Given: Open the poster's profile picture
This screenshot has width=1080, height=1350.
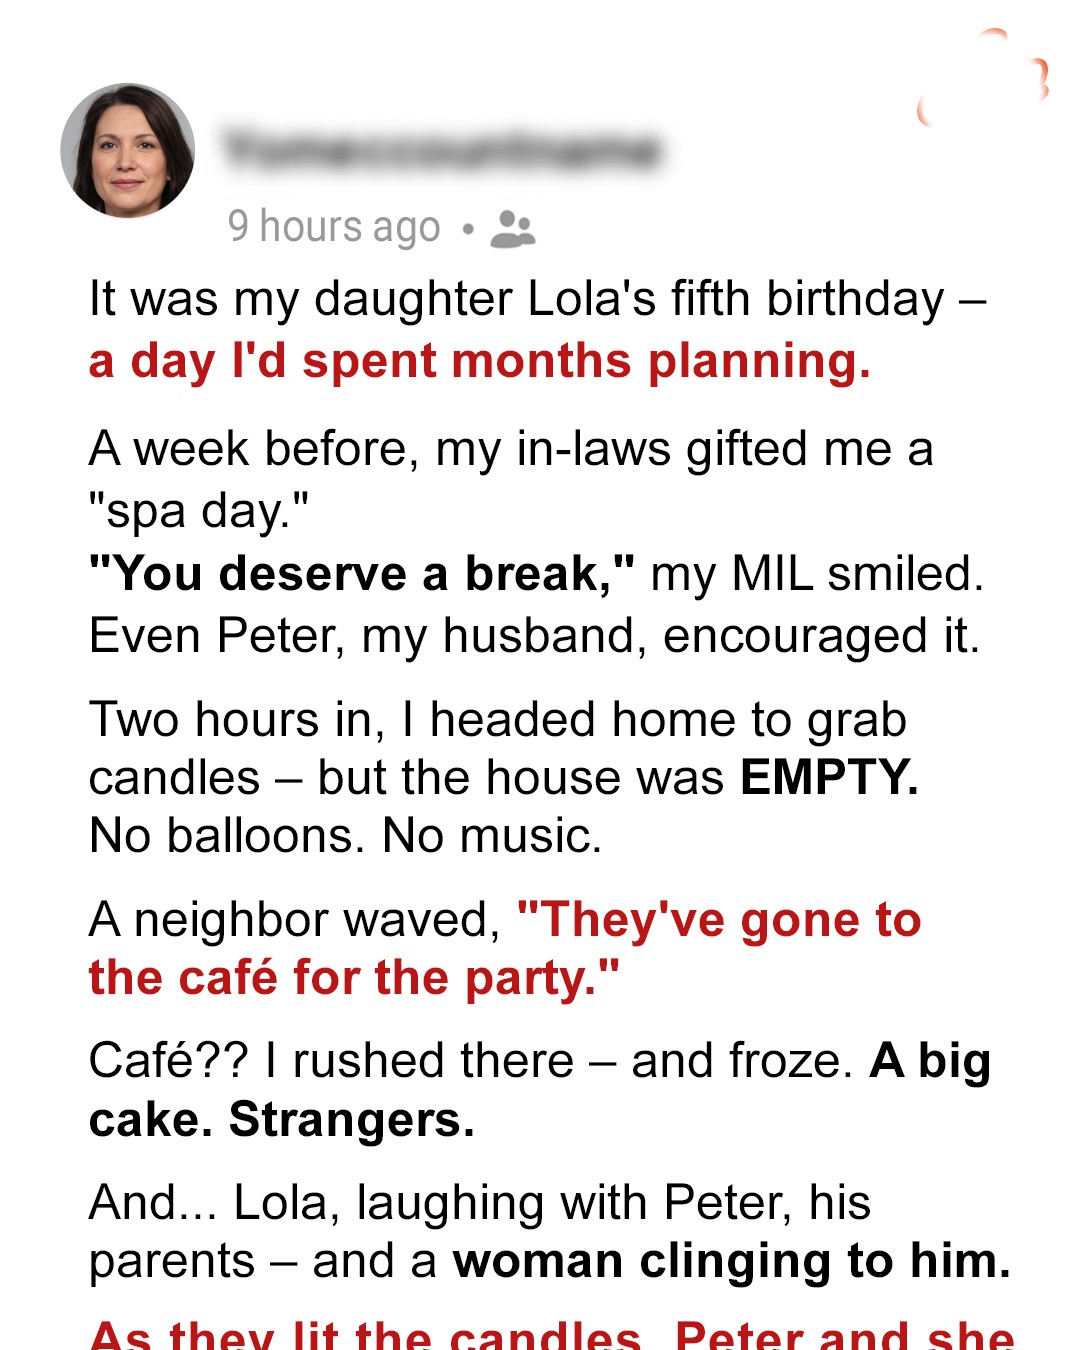Looking at the screenshot, I should point(128,150).
